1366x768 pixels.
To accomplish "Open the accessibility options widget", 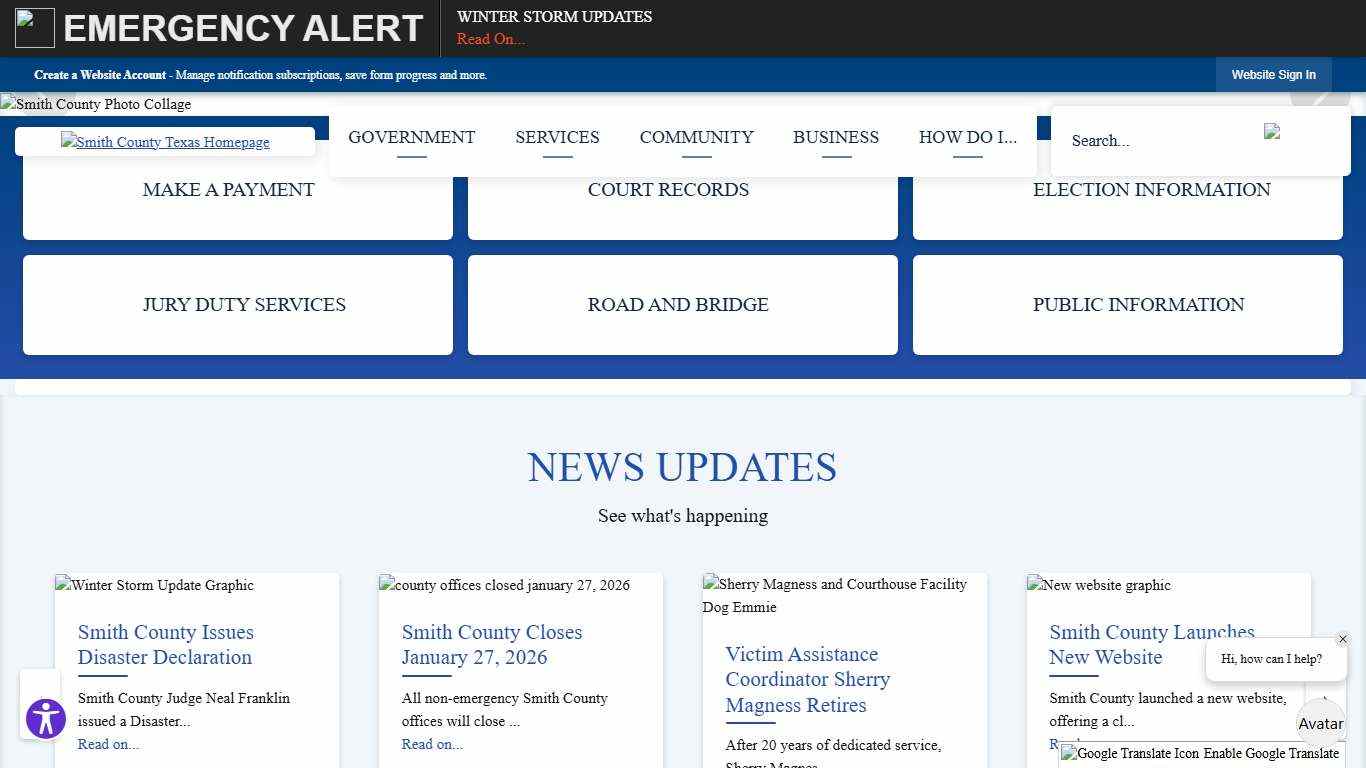I will (x=44, y=719).
